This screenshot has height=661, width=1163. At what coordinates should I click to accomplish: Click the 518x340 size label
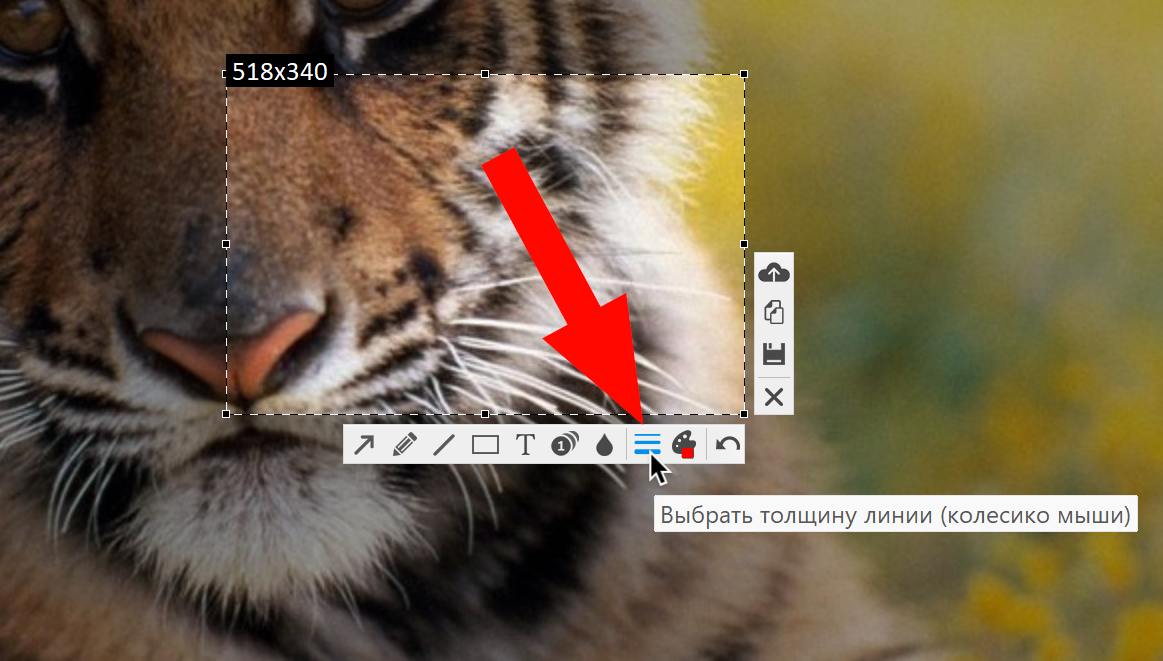pyautogui.click(x=280, y=71)
